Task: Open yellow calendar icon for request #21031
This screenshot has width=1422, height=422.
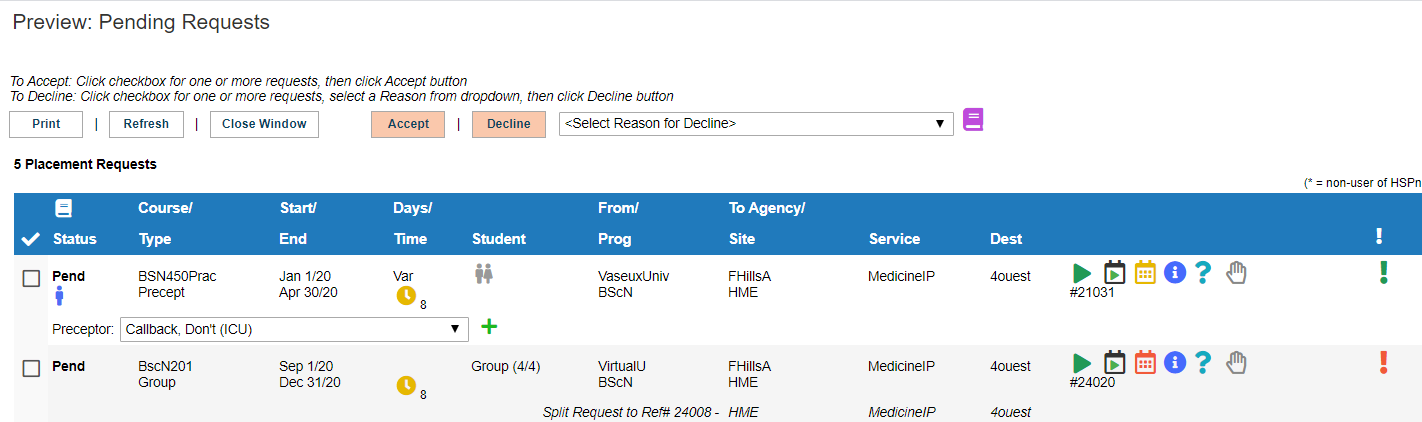Action: point(1145,272)
